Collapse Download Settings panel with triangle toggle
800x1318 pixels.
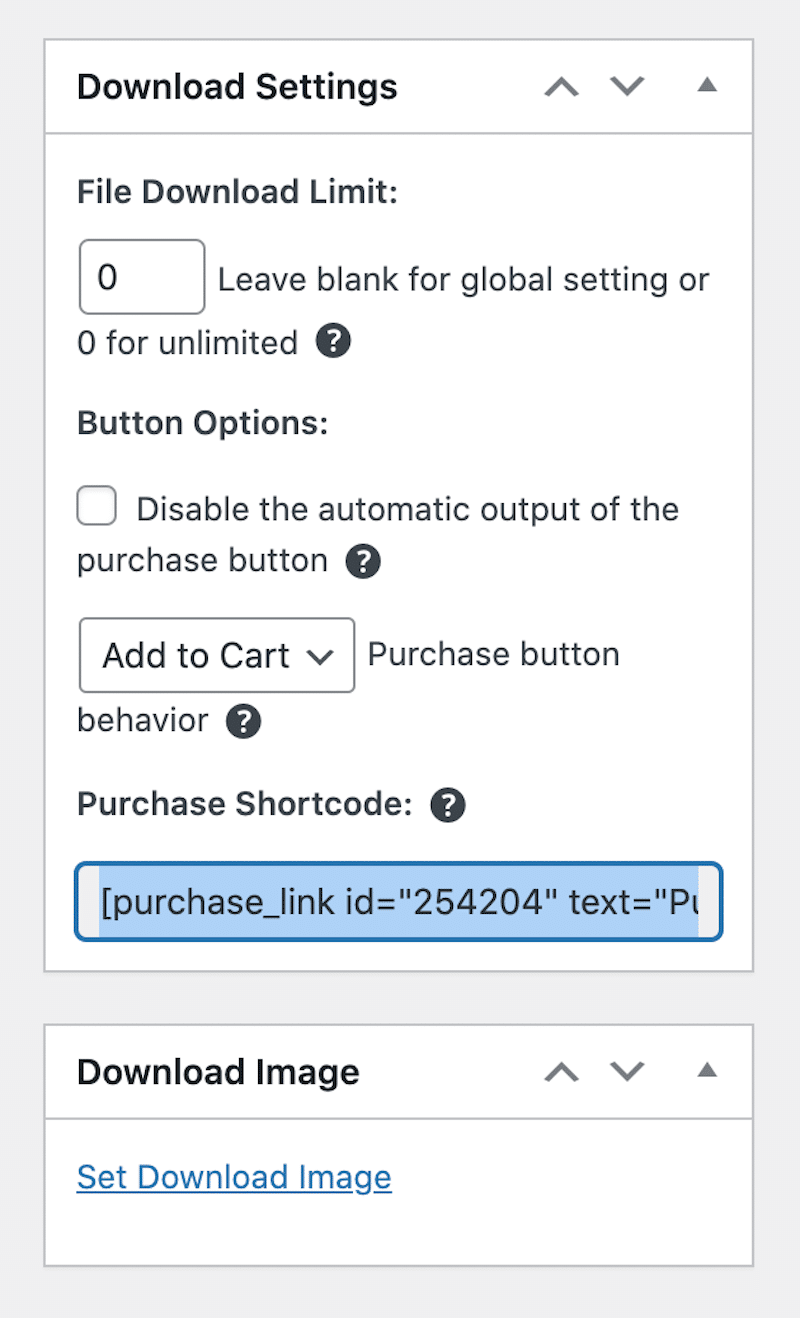[x=707, y=86]
